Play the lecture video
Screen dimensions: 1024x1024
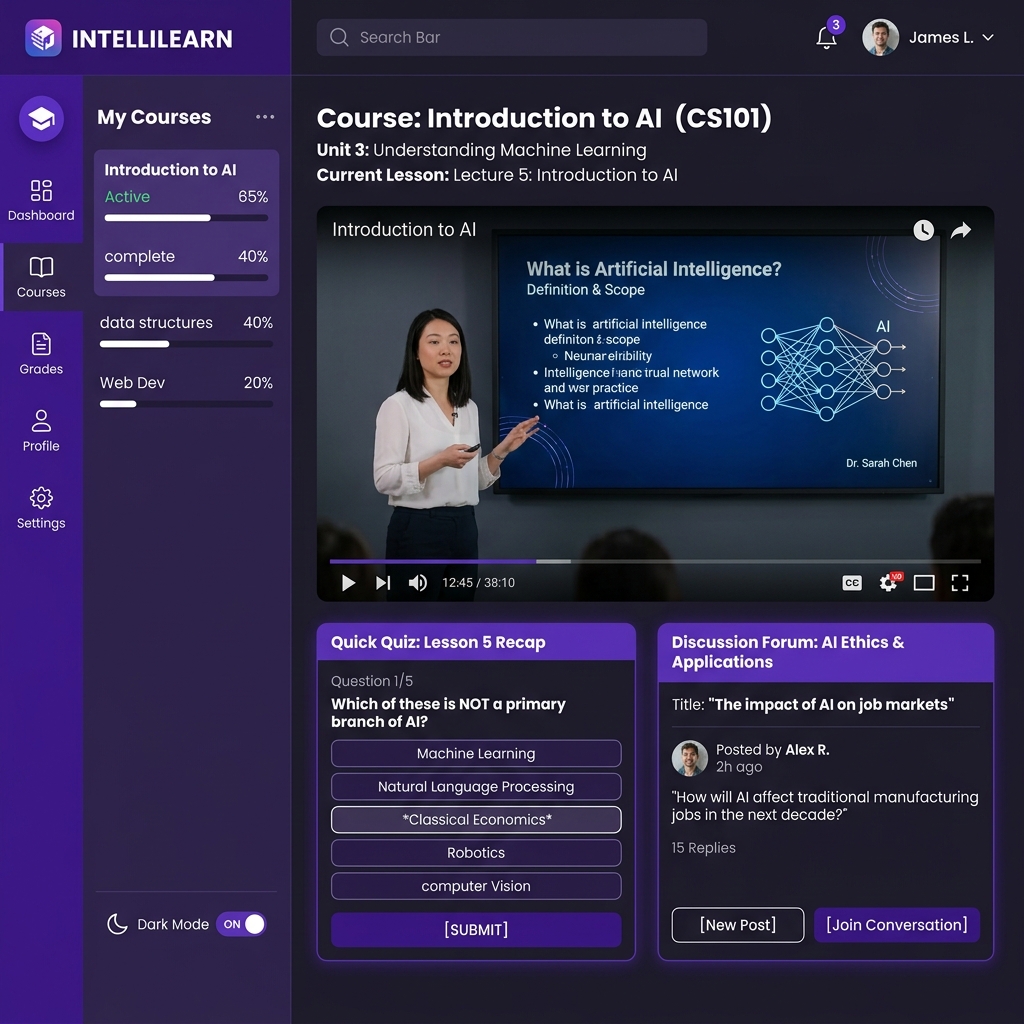point(348,583)
